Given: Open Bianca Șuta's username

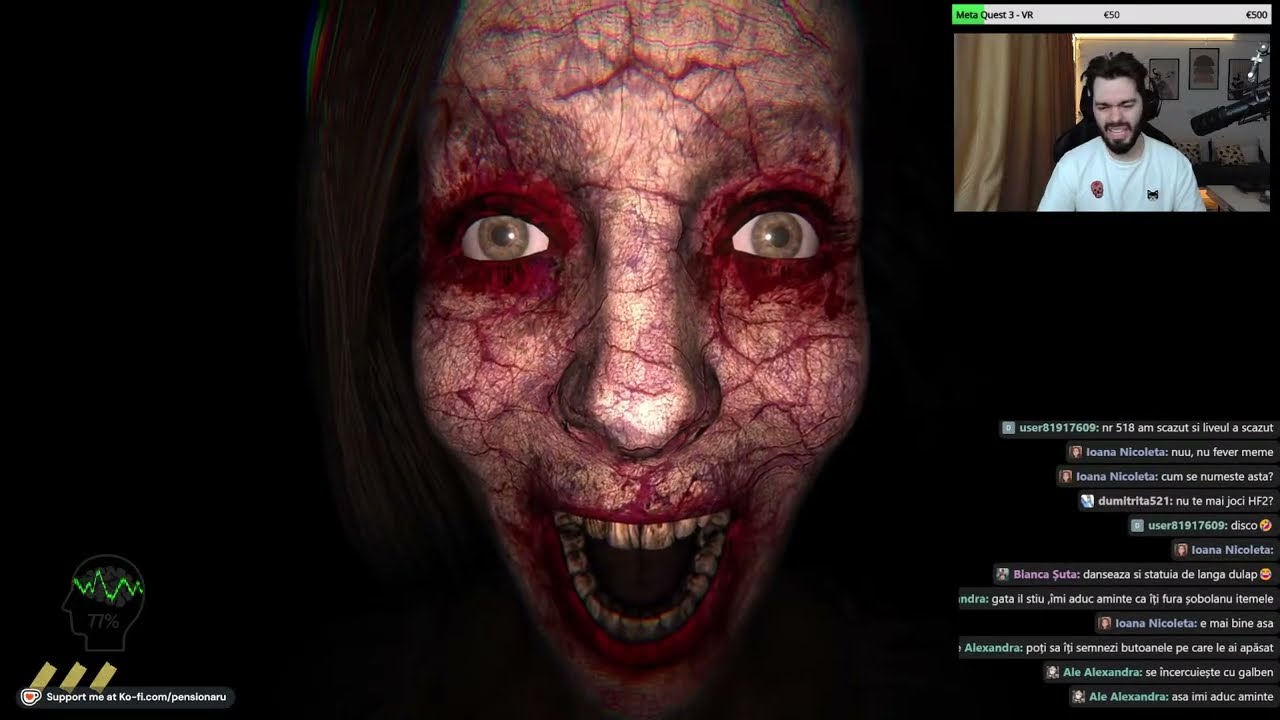Looking at the screenshot, I should click(x=1046, y=575).
